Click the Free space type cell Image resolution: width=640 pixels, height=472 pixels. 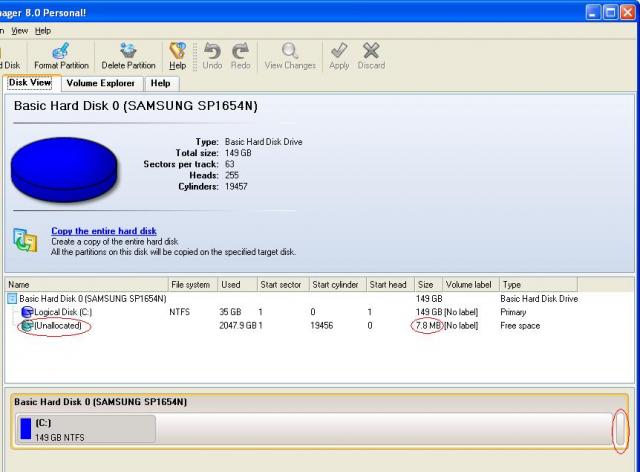point(520,325)
